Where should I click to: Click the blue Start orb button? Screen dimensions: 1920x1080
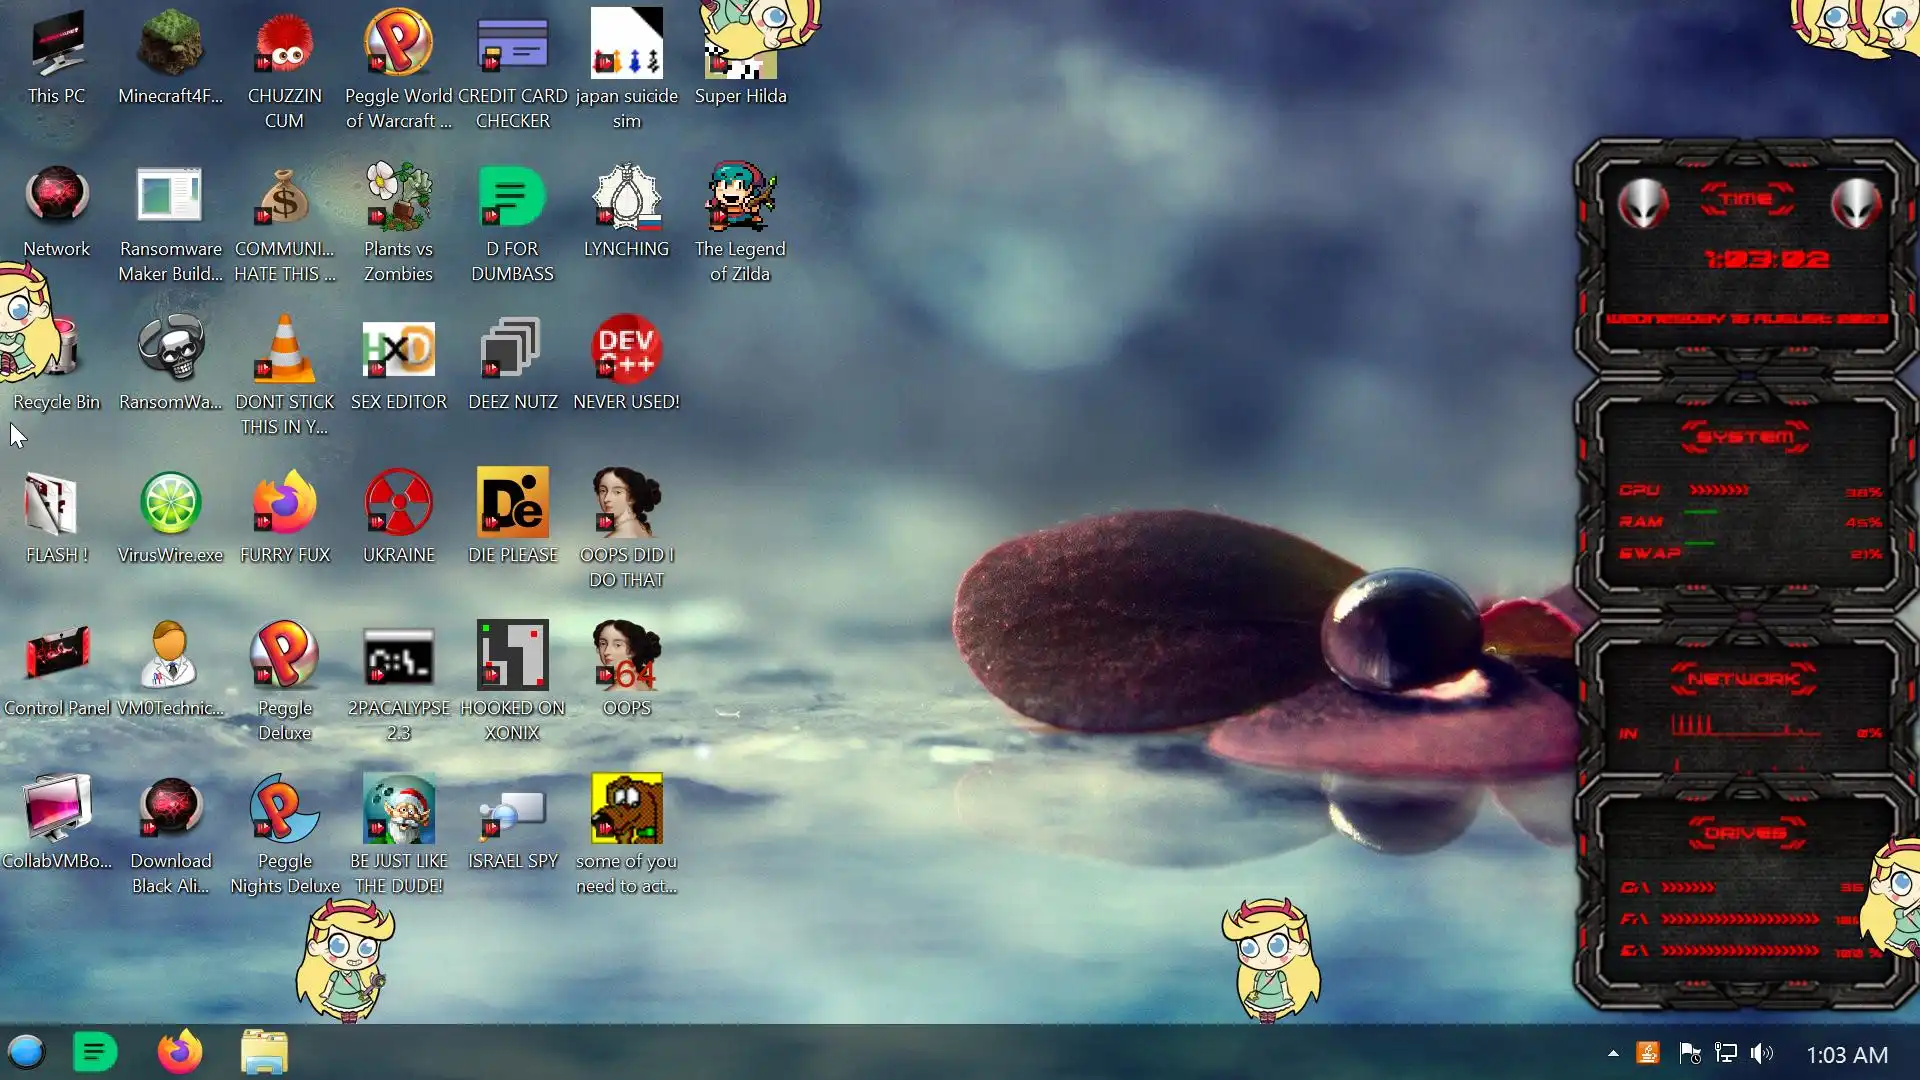27,1052
